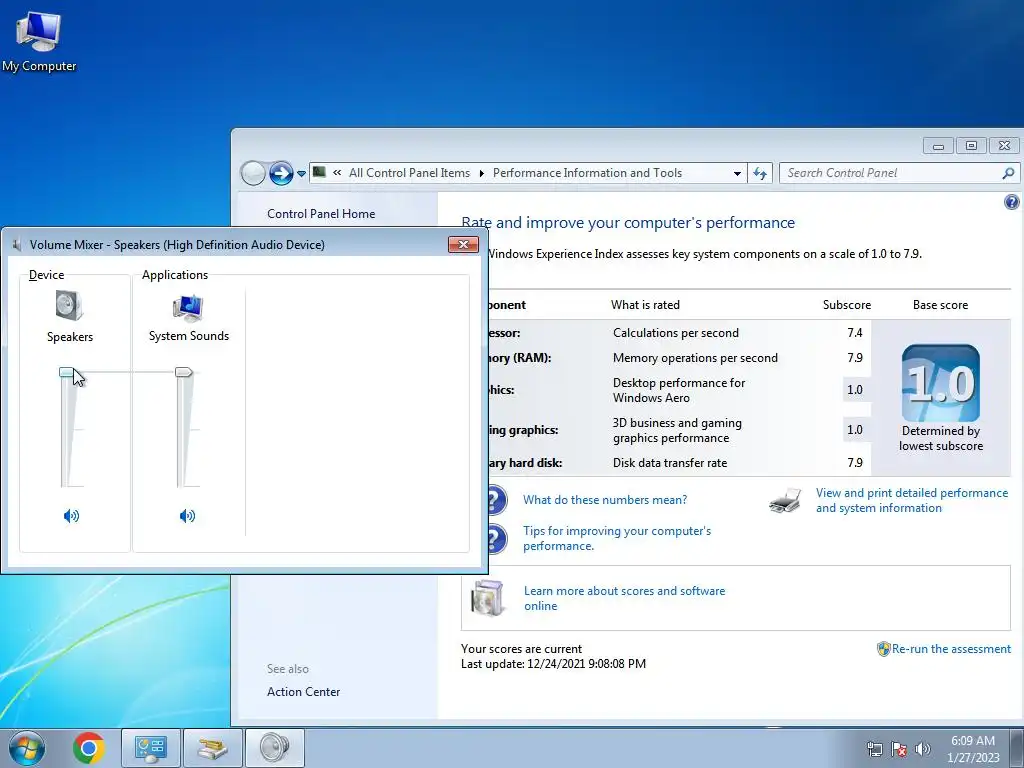The width and height of the screenshot is (1024, 768).
Task: Expand the All Control Panel Items arrow
Action: tap(481, 173)
